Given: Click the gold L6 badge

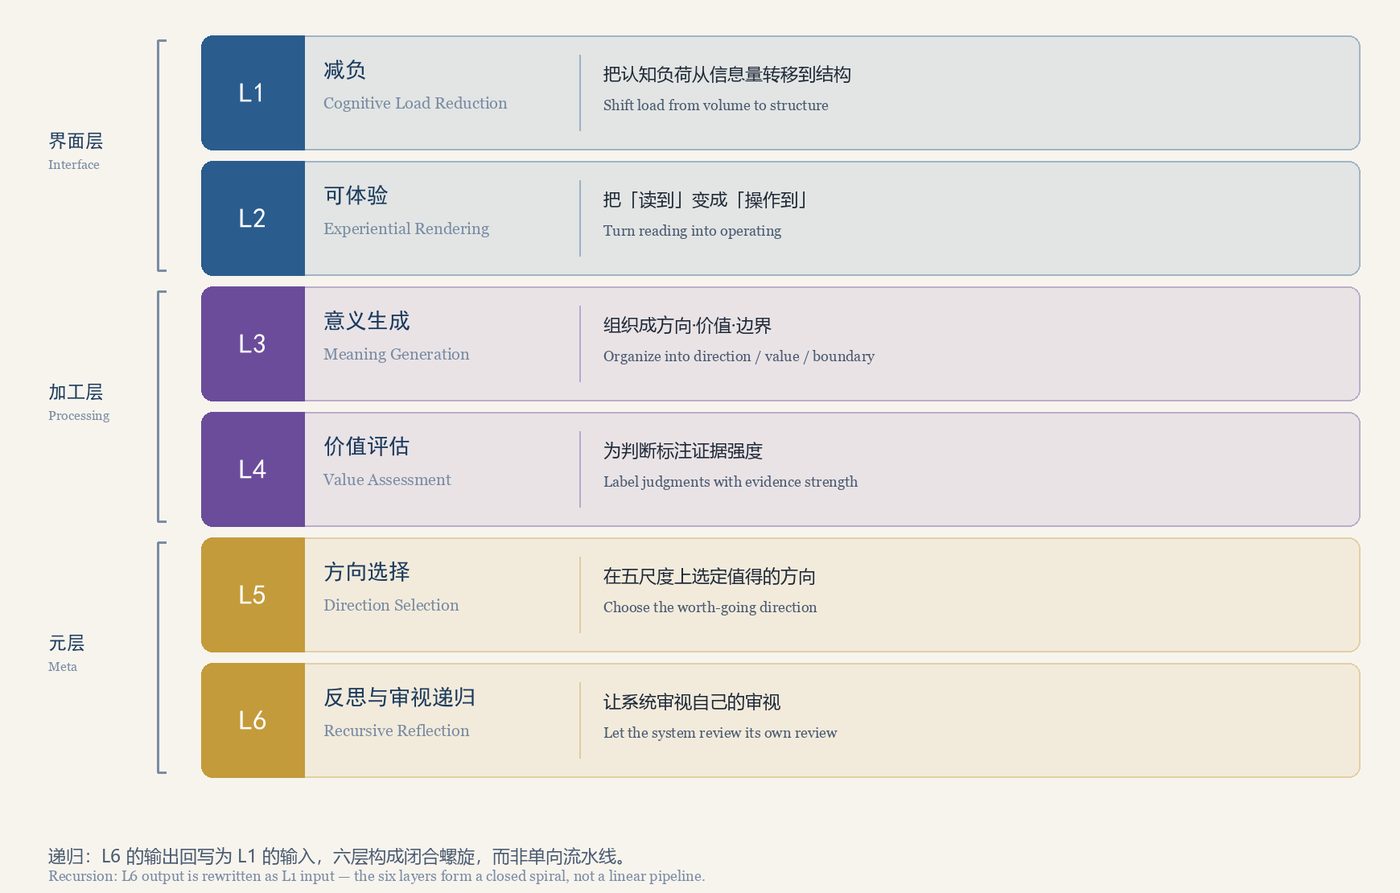Looking at the screenshot, I should (253, 720).
